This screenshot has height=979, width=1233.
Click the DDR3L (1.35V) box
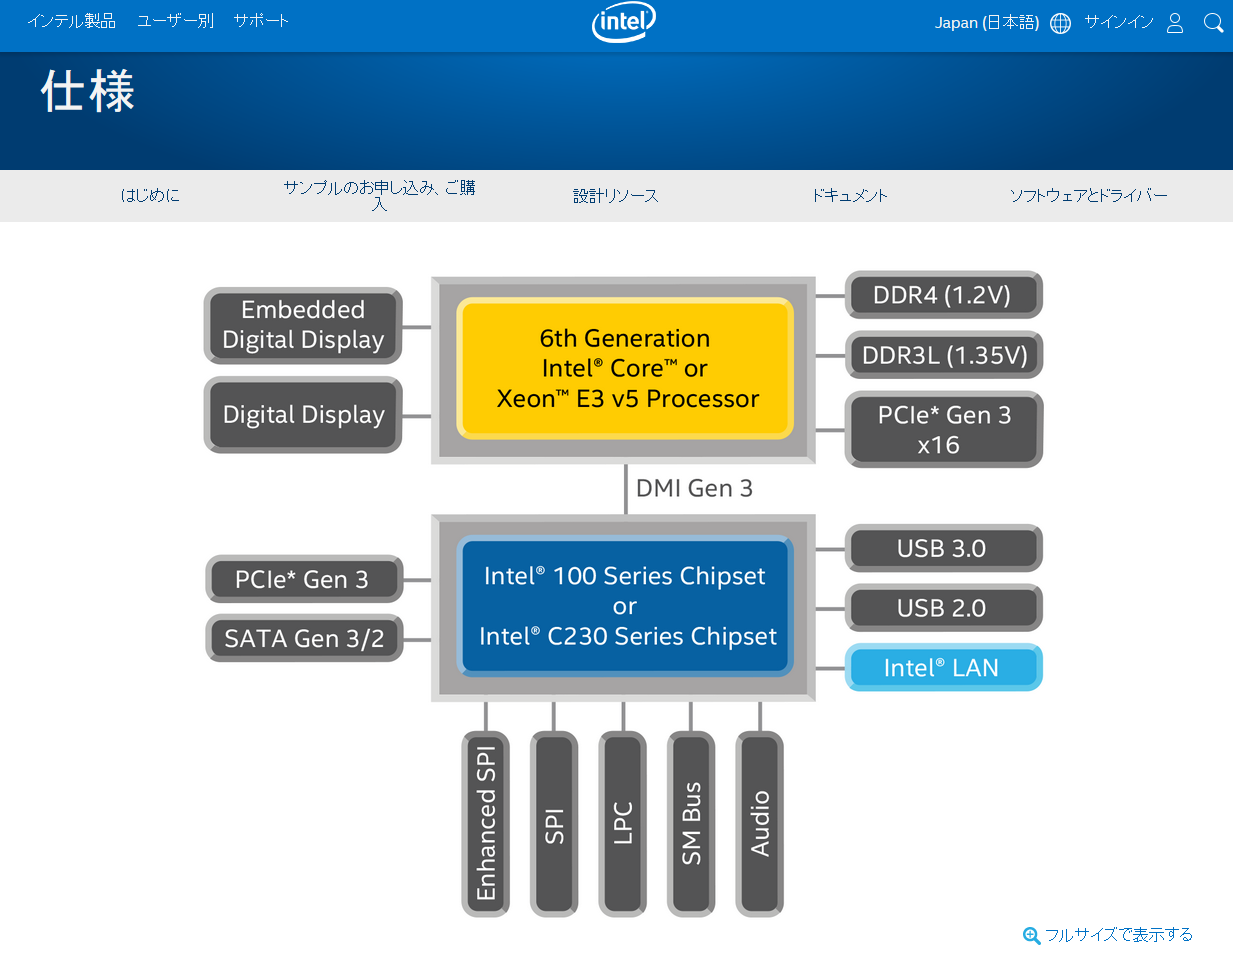click(944, 355)
